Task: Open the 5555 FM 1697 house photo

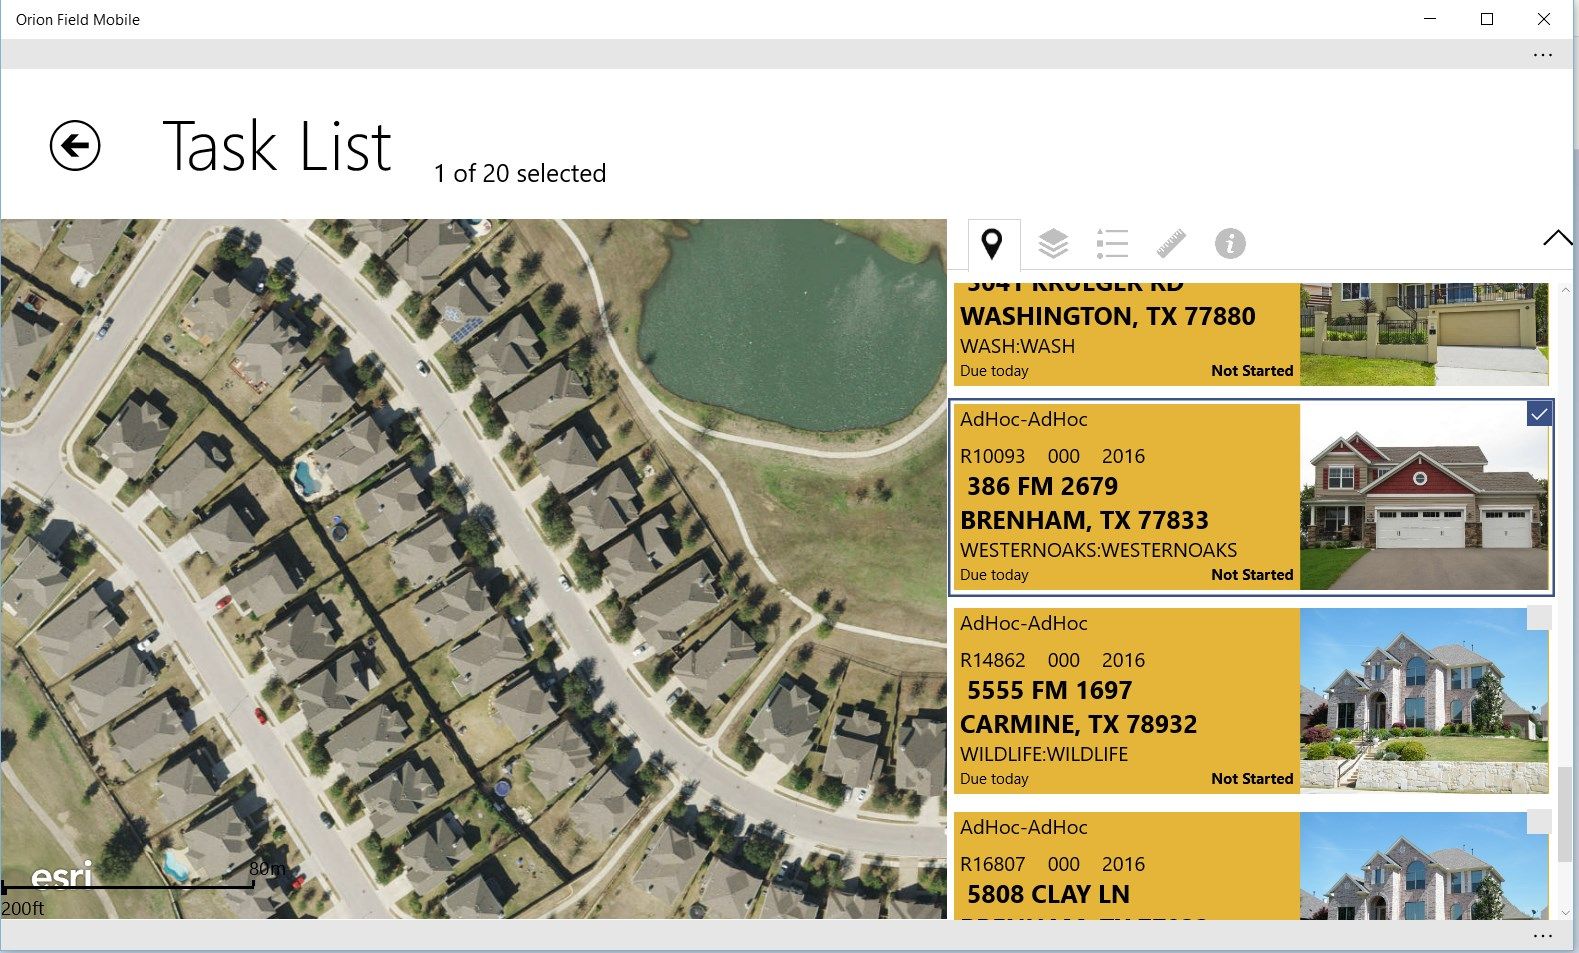Action: (1424, 701)
